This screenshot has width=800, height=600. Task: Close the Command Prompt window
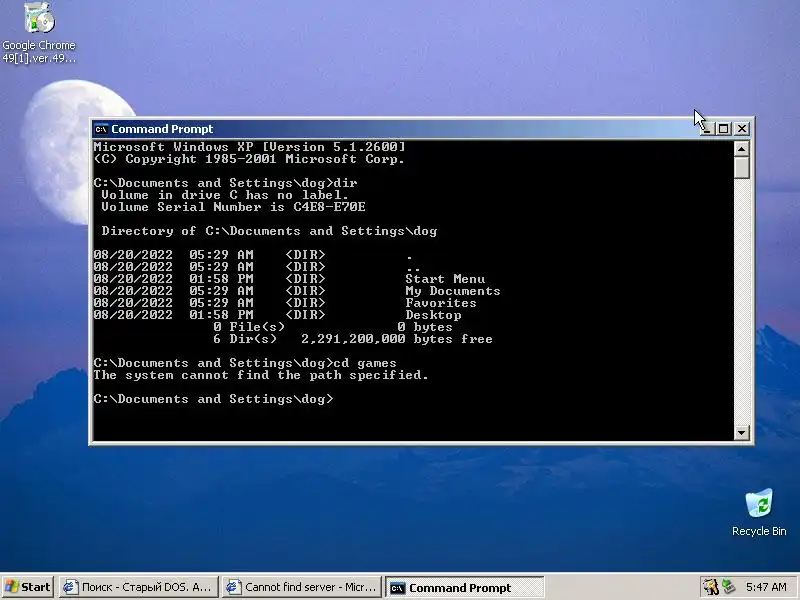point(742,129)
